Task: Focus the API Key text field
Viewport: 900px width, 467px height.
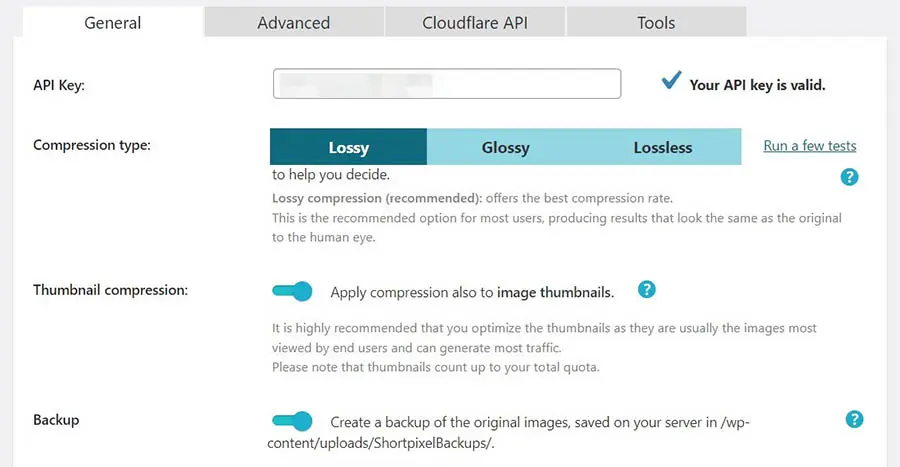Action: 446,84
